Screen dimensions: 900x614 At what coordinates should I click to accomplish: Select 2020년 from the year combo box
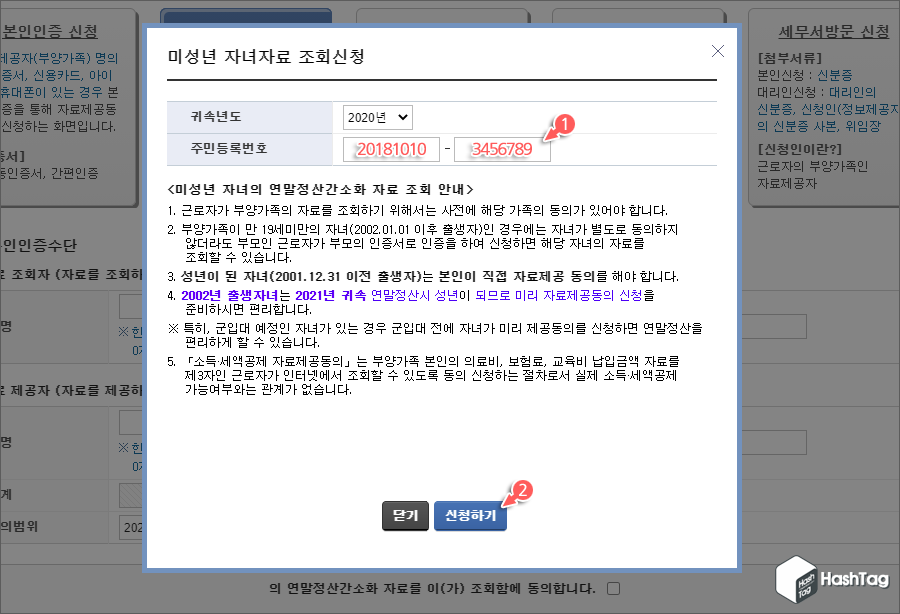pos(380,117)
